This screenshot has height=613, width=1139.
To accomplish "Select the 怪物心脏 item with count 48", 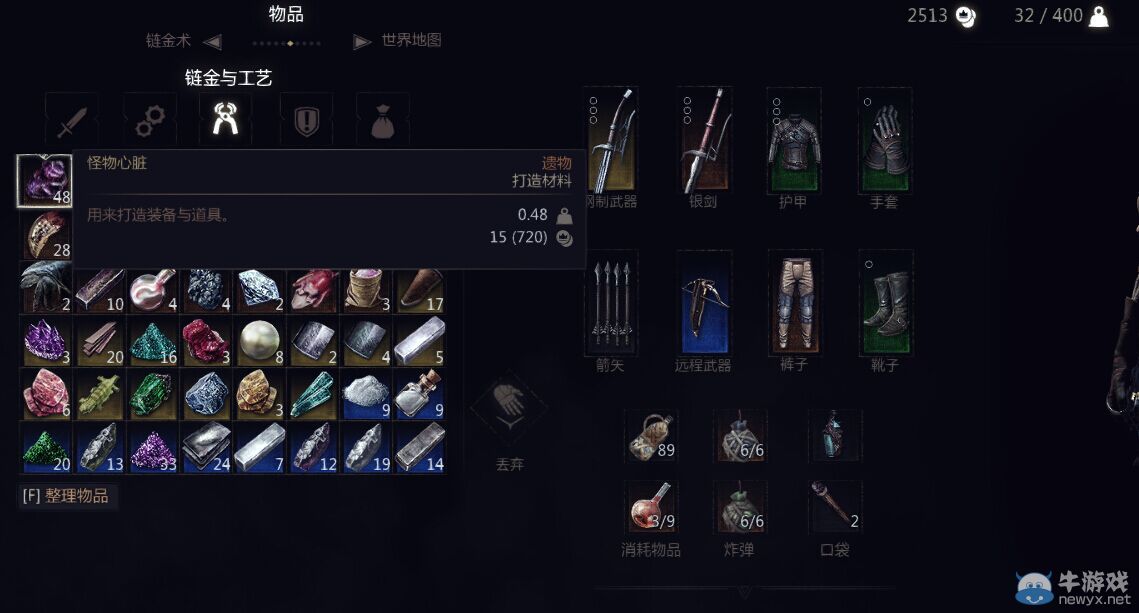I will [x=45, y=181].
